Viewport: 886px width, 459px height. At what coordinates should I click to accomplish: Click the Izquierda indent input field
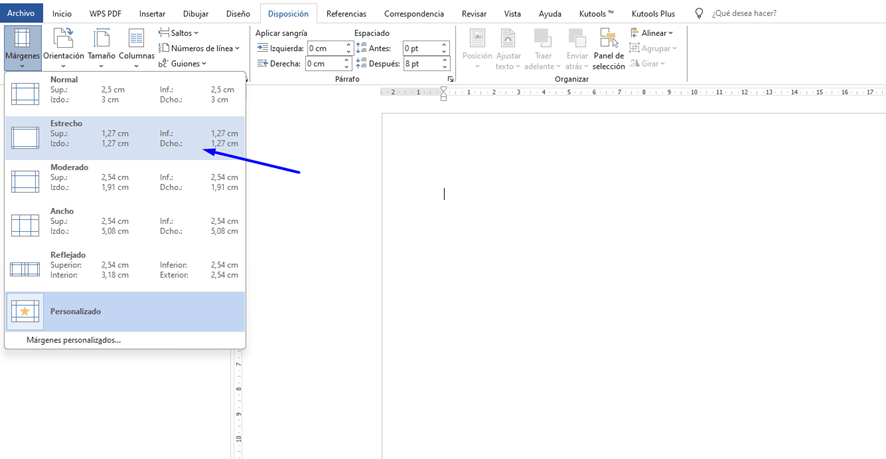point(328,48)
